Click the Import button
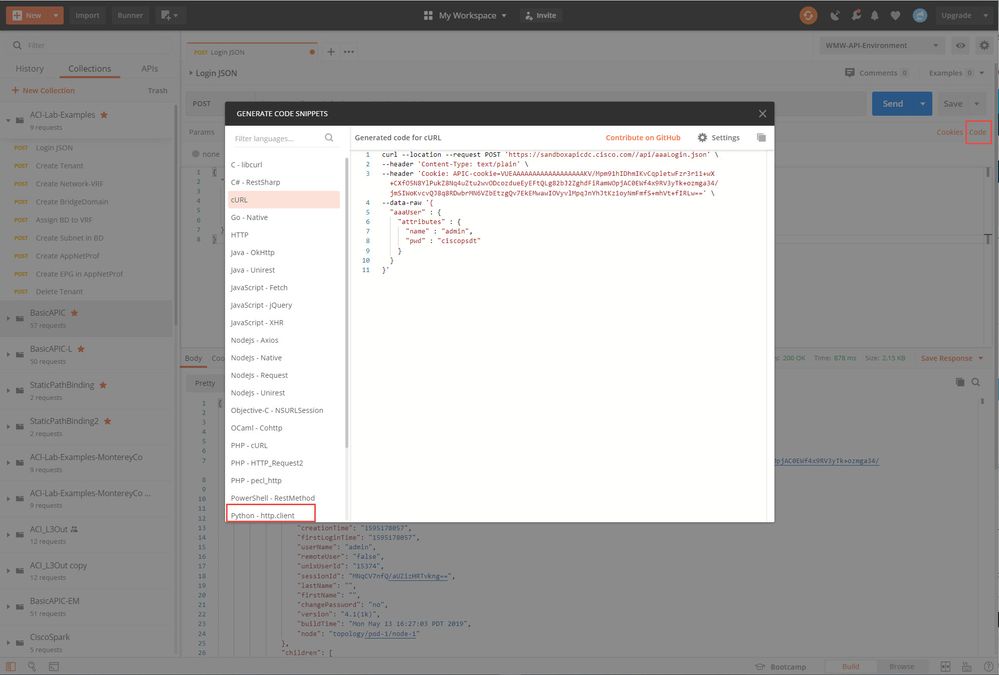This screenshot has width=999, height=675. [87, 15]
